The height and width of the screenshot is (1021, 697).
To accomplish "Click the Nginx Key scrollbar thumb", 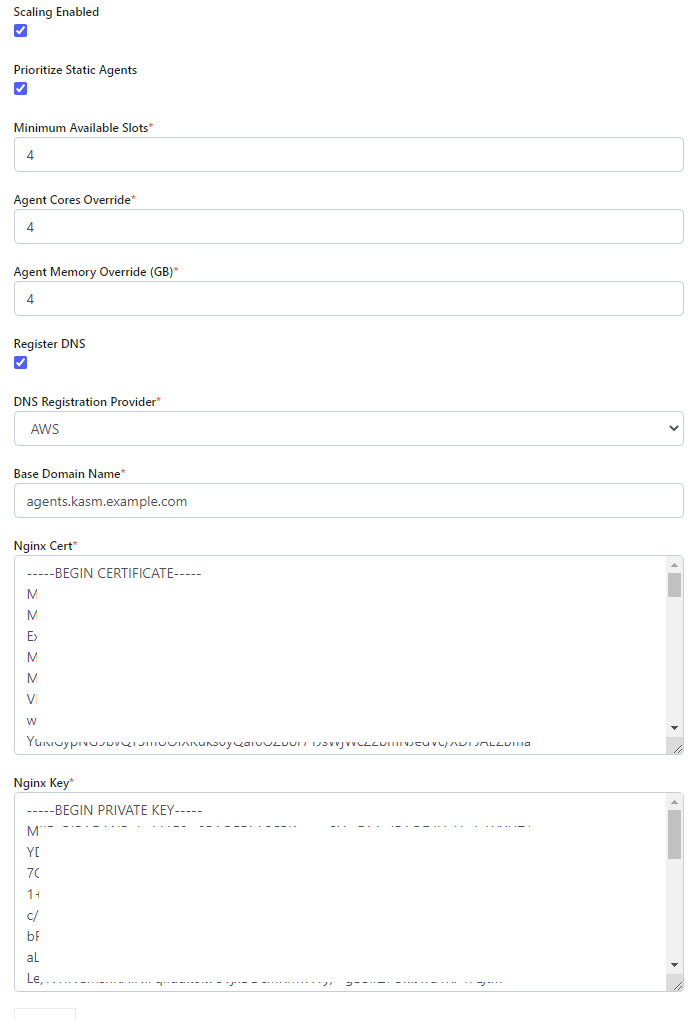I will [674, 834].
